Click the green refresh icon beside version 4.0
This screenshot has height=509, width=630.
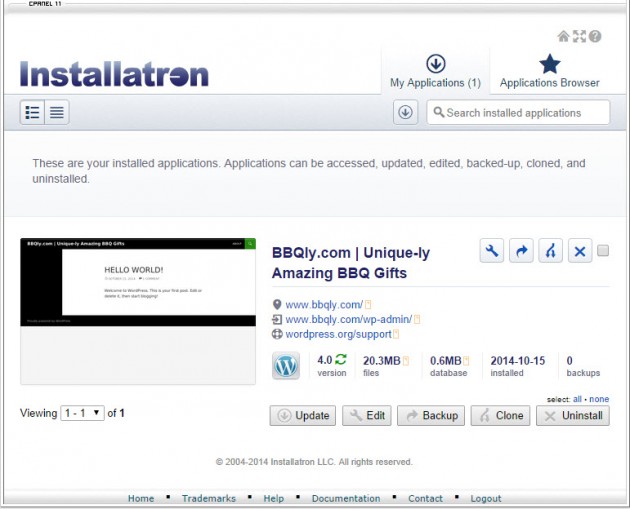tap(341, 359)
